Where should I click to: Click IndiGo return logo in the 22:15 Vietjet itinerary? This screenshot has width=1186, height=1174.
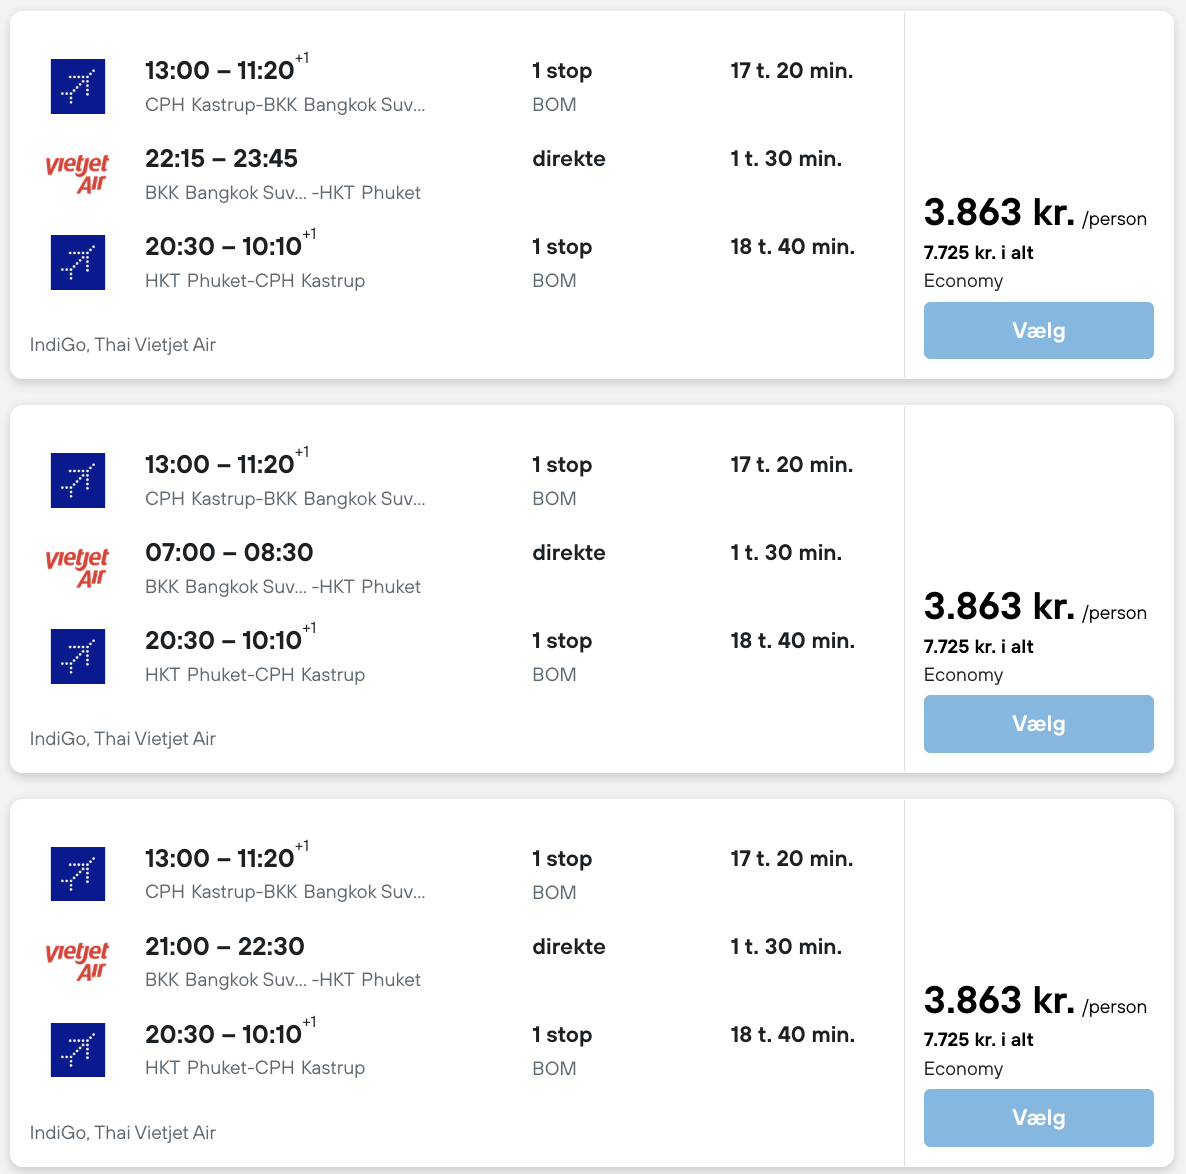(78, 262)
